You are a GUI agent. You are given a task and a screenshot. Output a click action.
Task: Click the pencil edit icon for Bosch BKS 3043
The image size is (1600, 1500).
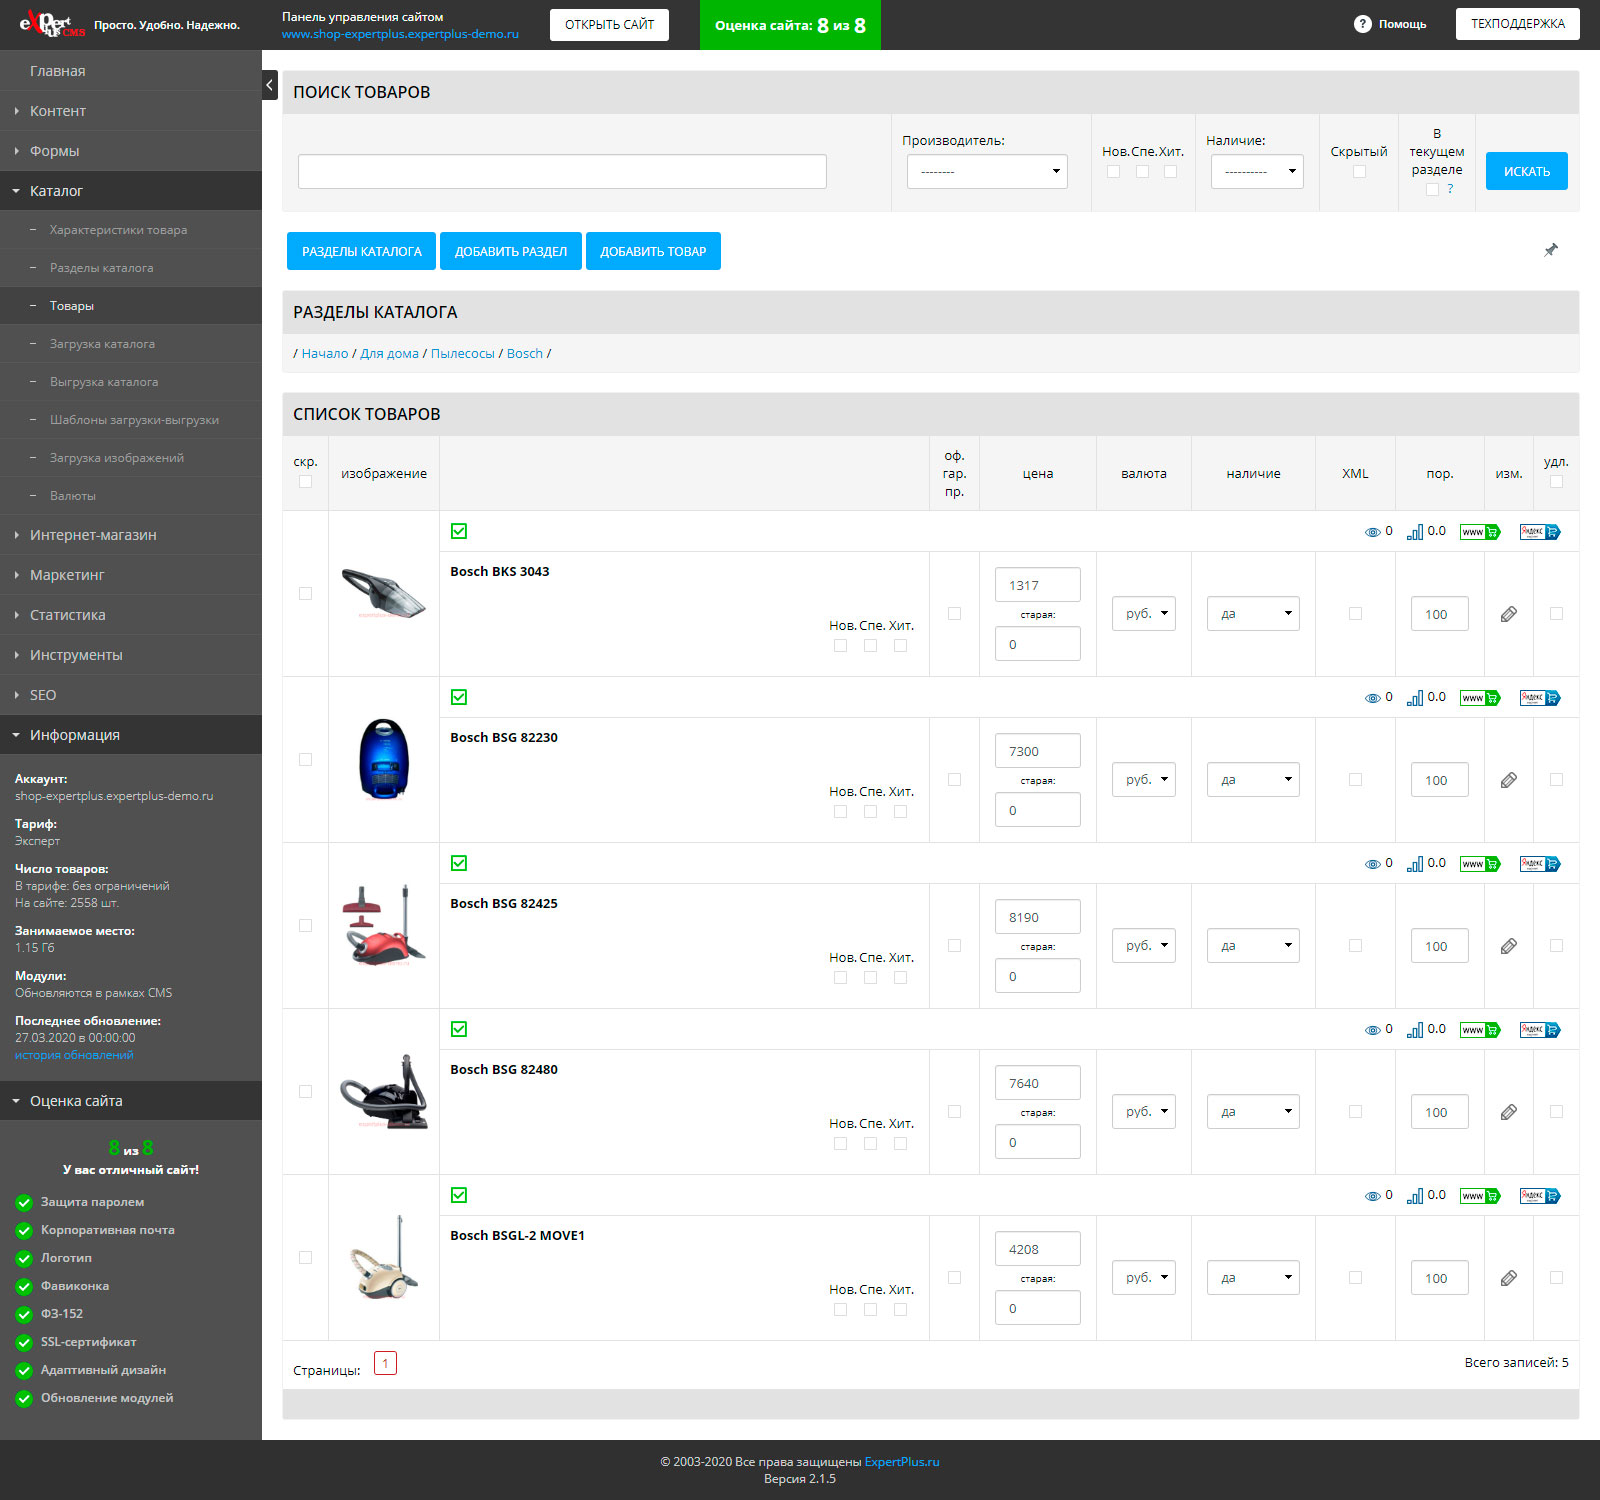coord(1508,614)
